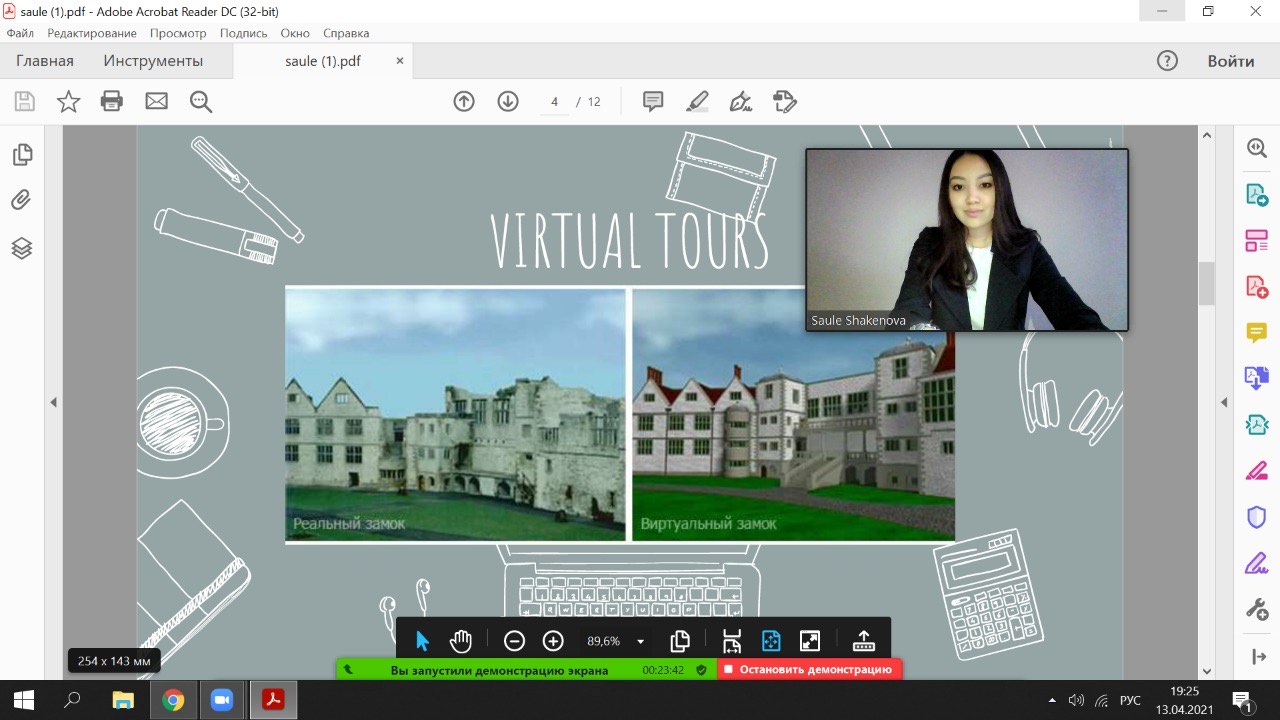Select the Highlight text tool
The image size is (1280, 720).
pos(697,101)
